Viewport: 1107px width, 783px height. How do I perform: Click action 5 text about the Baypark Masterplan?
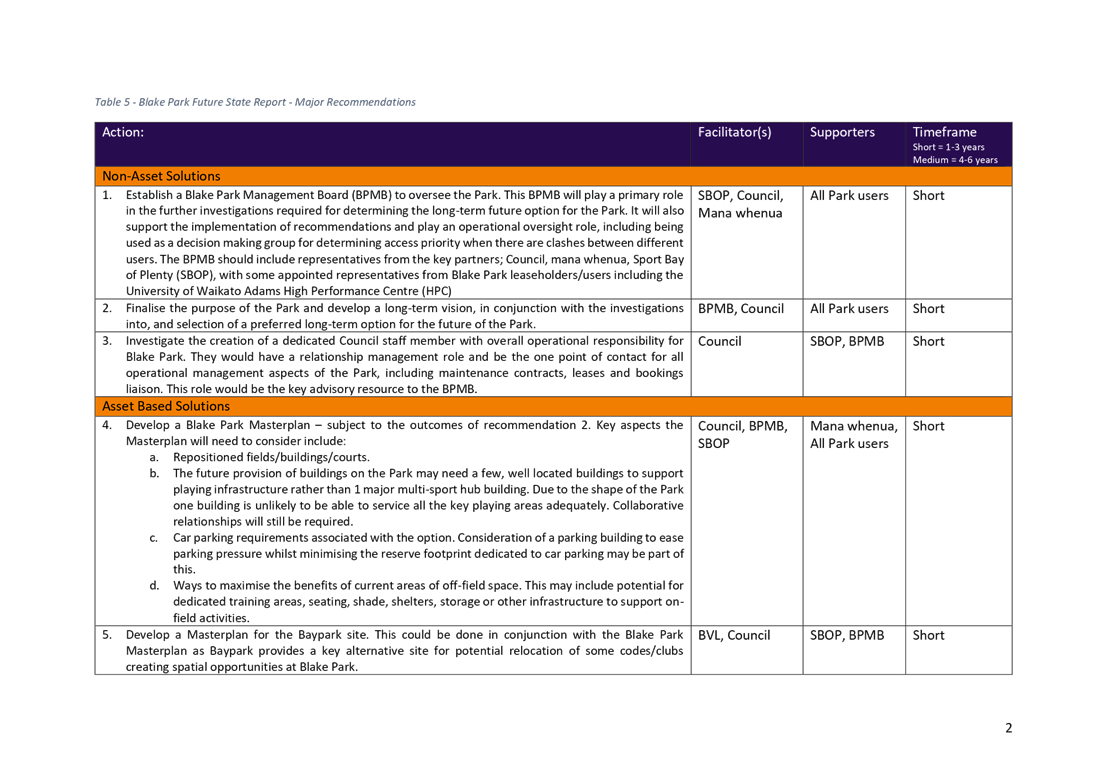[x=405, y=651]
